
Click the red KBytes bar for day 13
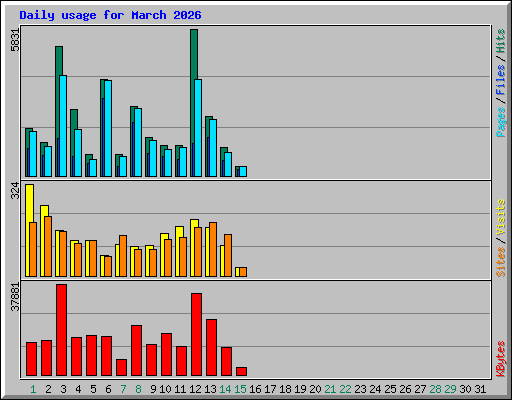click(x=211, y=348)
